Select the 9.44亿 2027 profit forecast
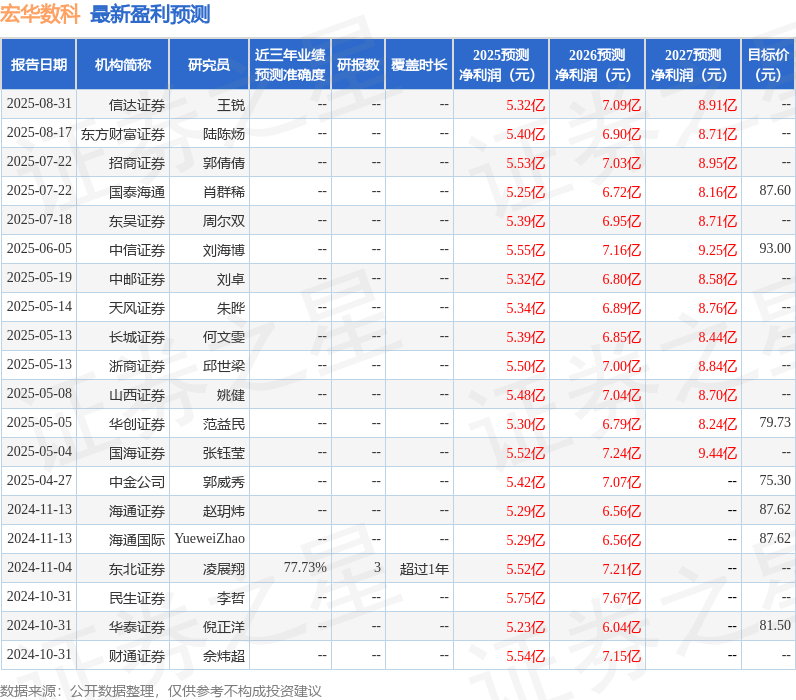 [x=717, y=453]
